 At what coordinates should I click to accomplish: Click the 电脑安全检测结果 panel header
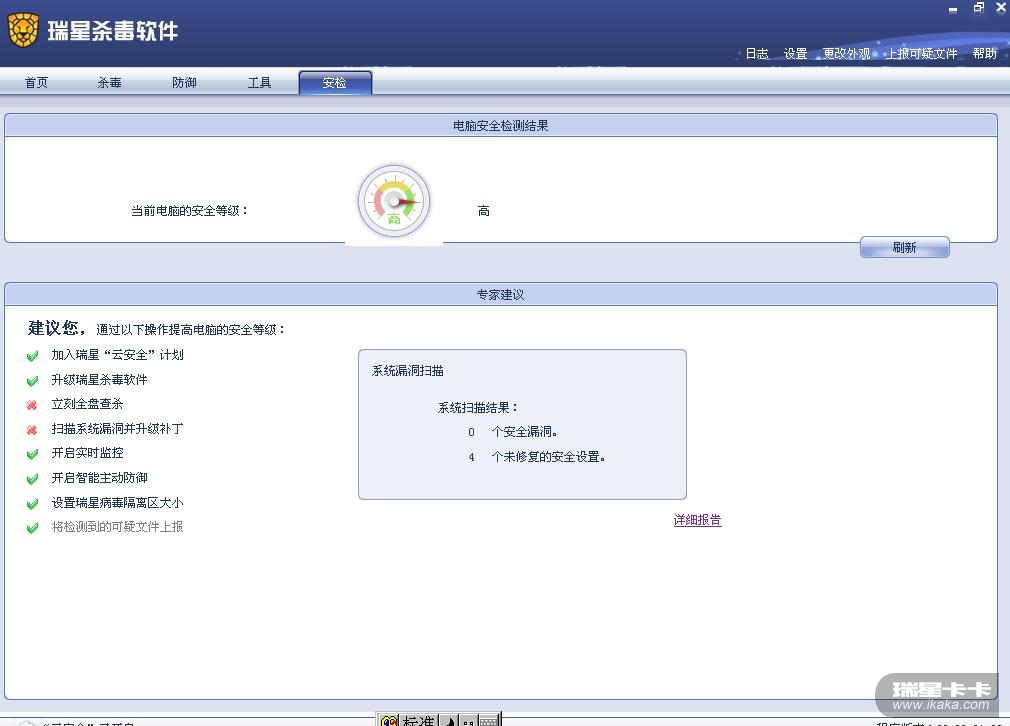coord(500,126)
